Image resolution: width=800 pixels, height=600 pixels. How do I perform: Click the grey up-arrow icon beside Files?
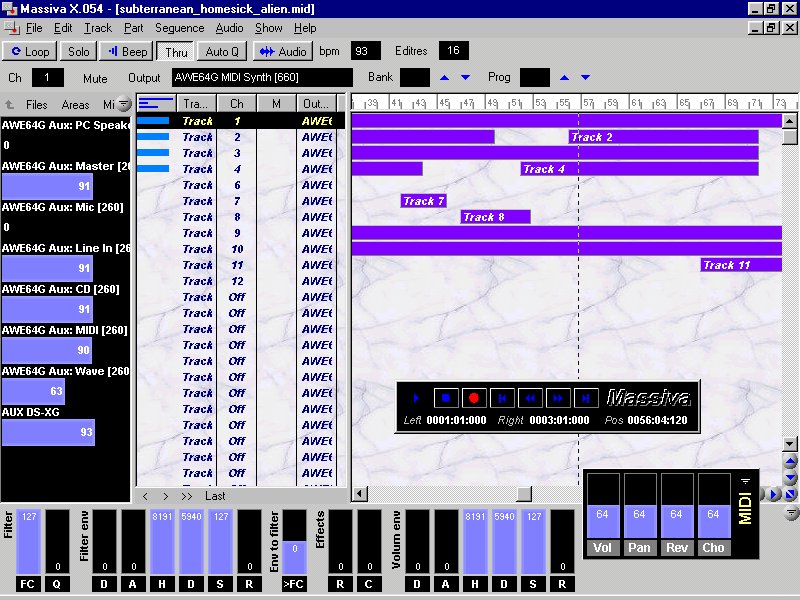(10, 105)
